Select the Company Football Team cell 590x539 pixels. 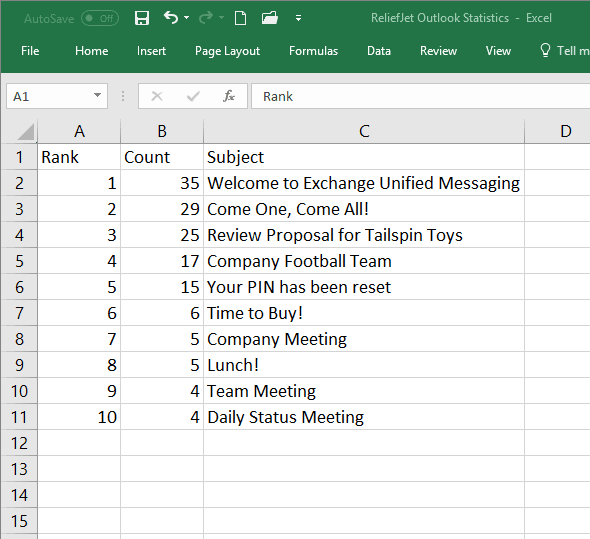click(x=364, y=261)
